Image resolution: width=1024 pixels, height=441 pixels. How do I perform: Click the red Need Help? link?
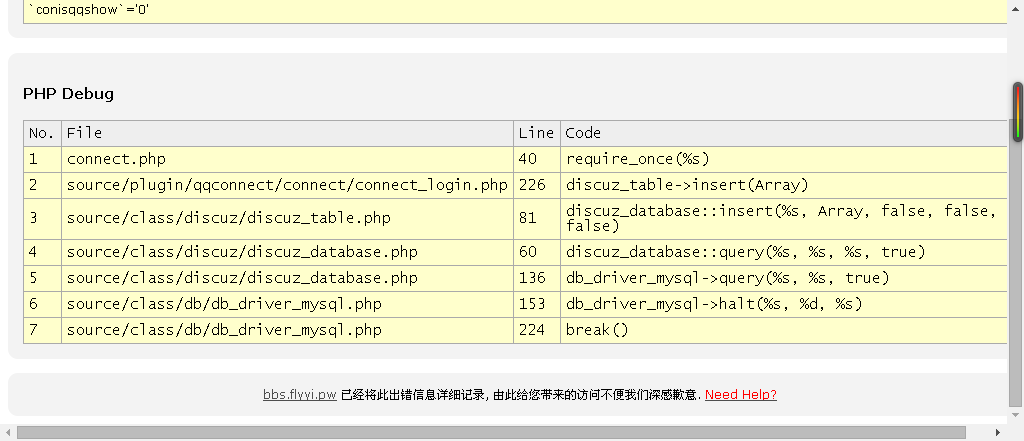(x=740, y=395)
